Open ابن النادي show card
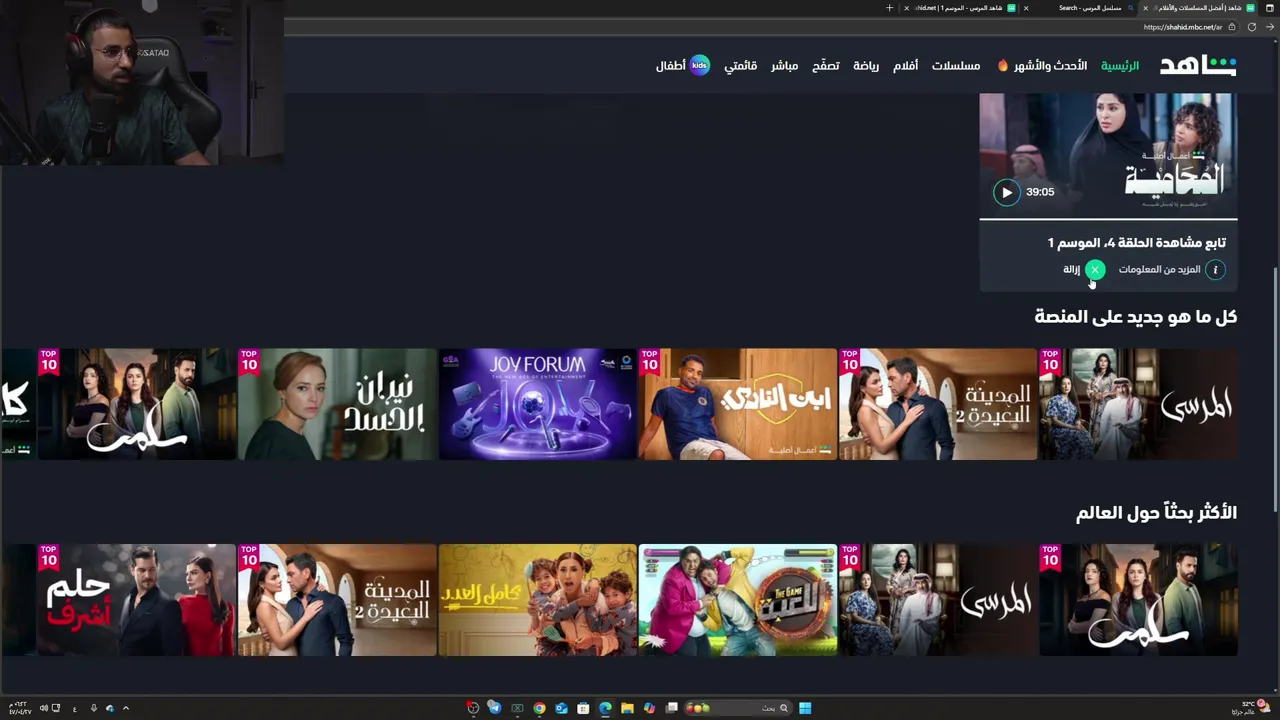 coord(738,404)
